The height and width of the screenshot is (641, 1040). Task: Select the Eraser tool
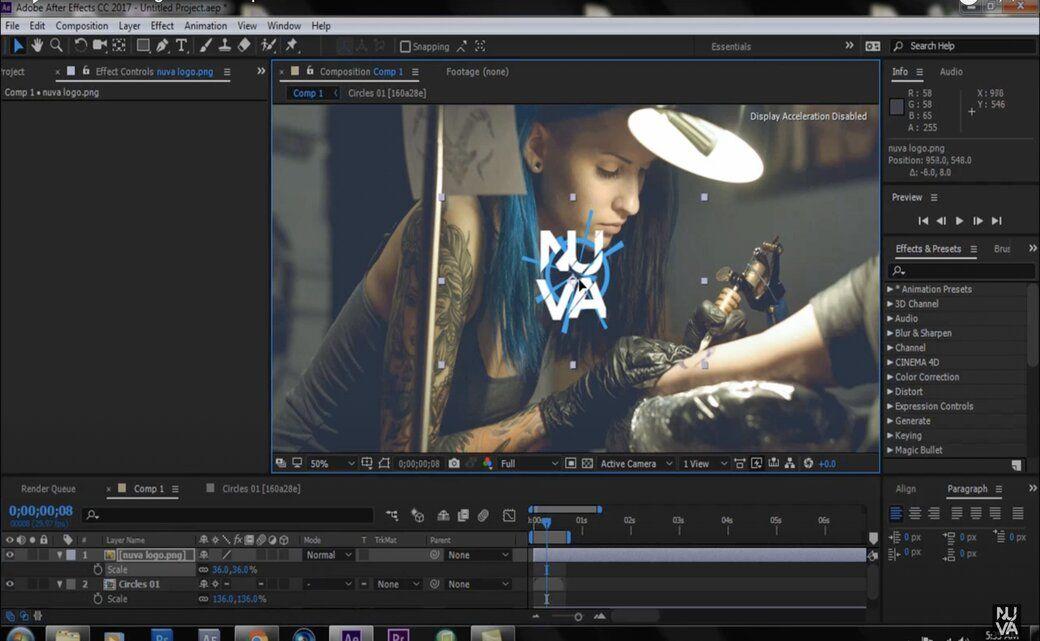244,45
